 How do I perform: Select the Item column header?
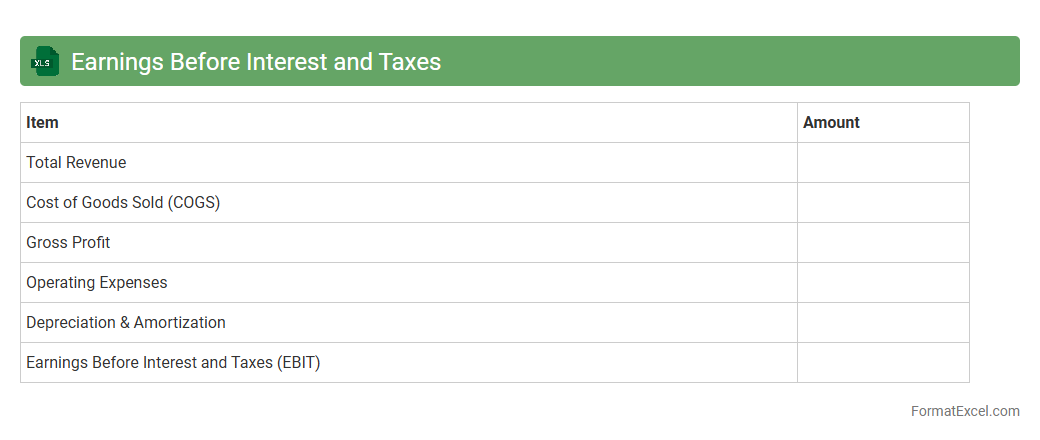tap(42, 122)
